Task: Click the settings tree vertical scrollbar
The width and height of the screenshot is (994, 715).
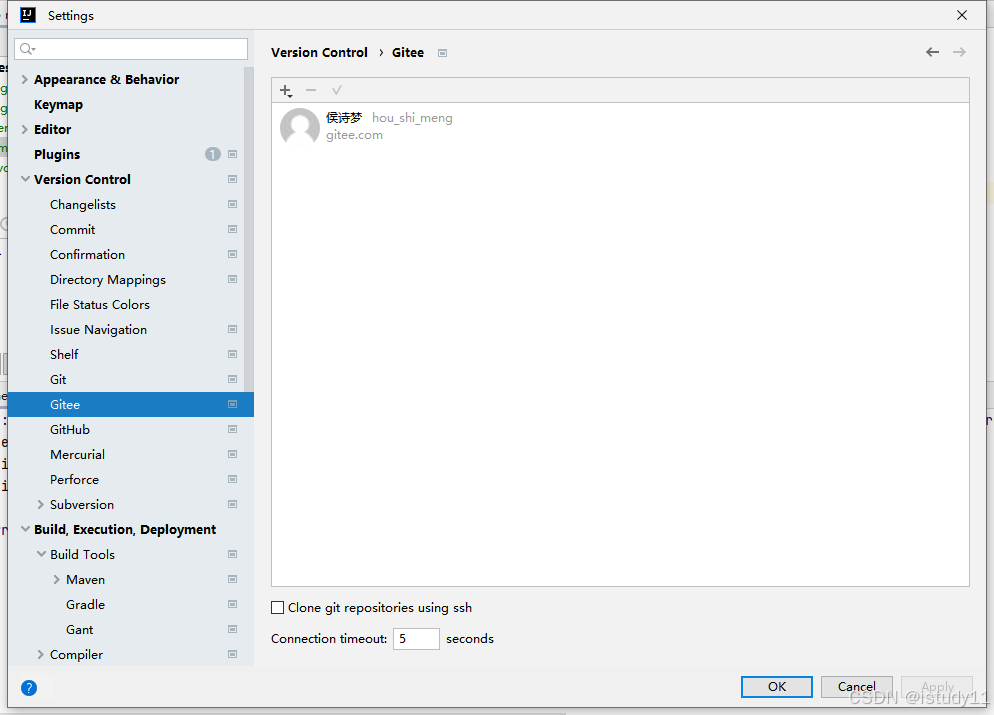Action: (248, 231)
